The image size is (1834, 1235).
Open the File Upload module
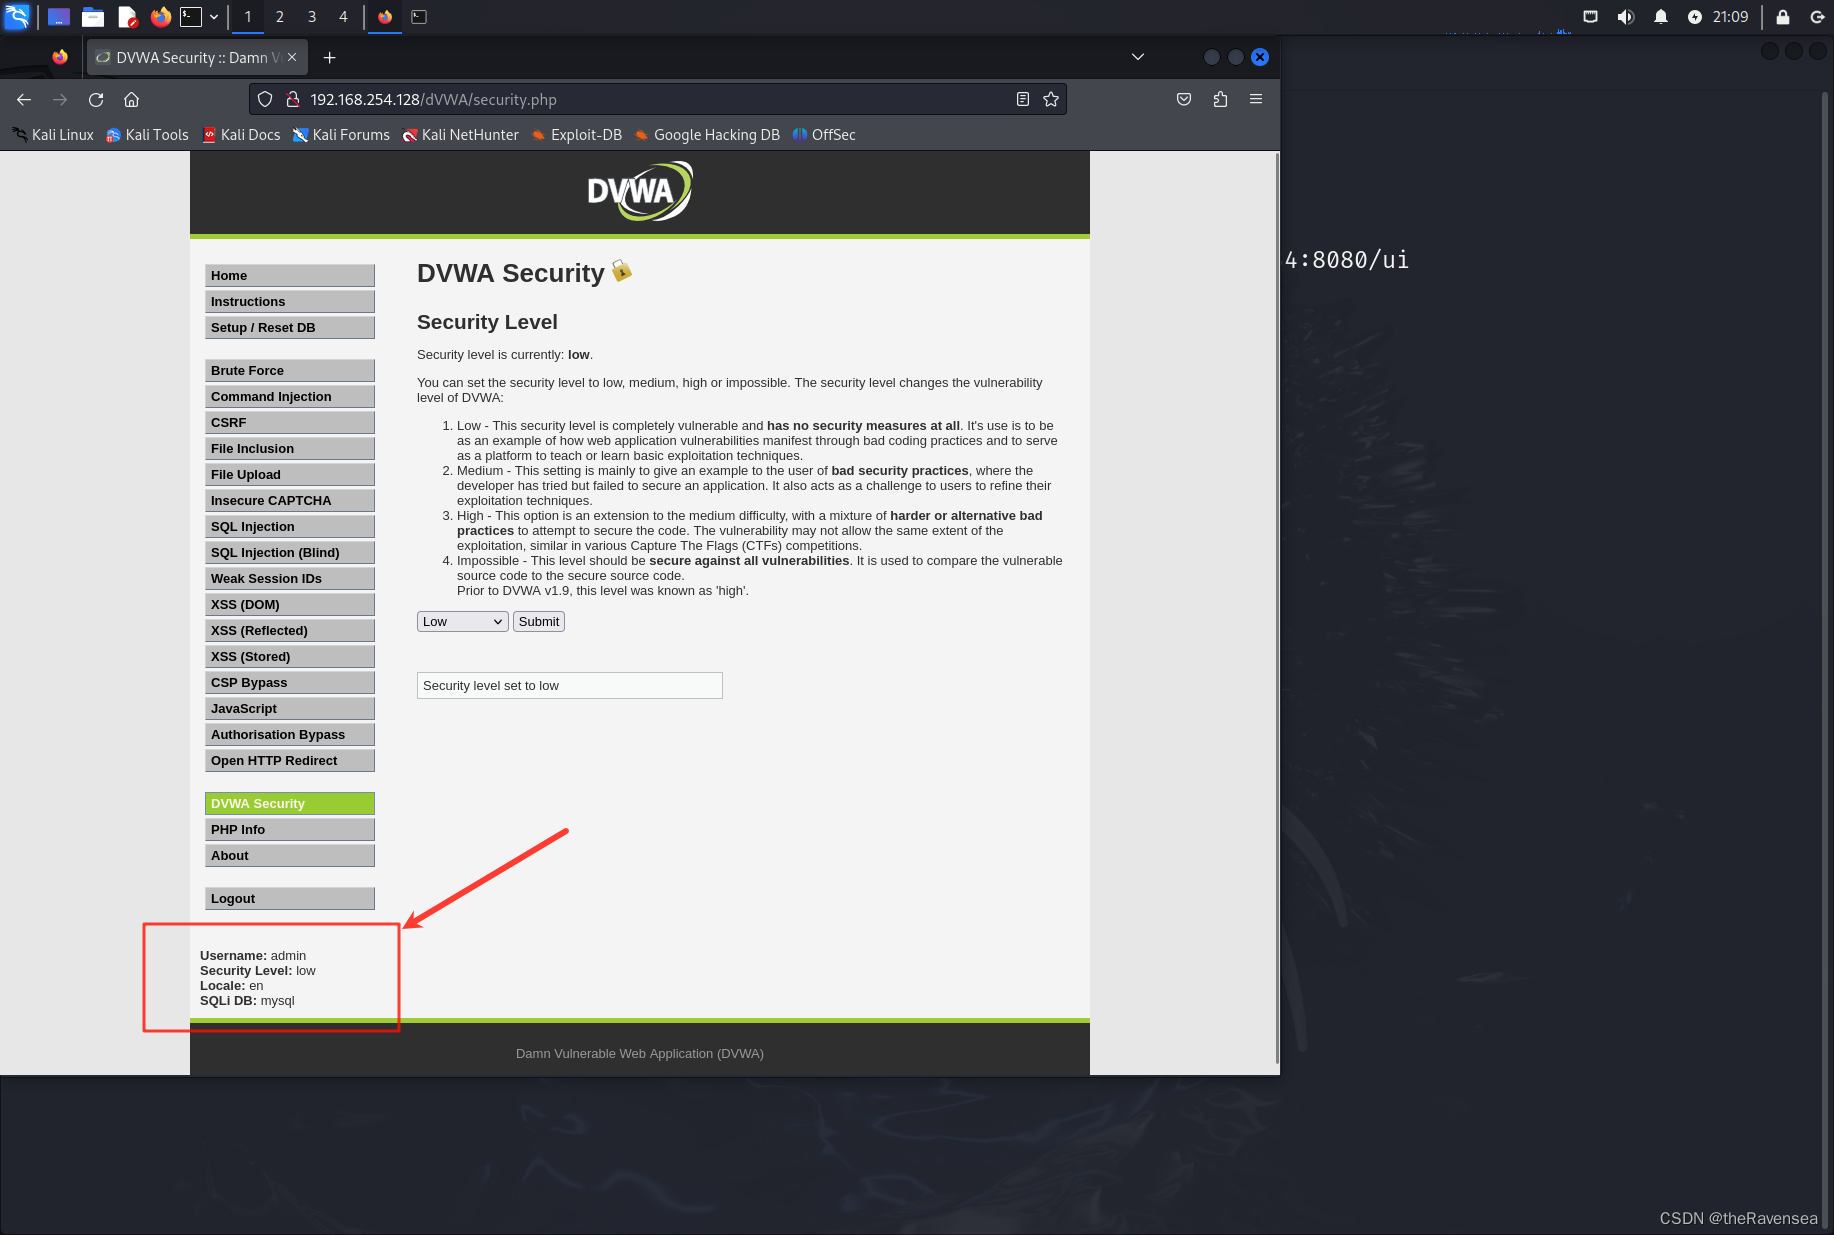point(290,475)
